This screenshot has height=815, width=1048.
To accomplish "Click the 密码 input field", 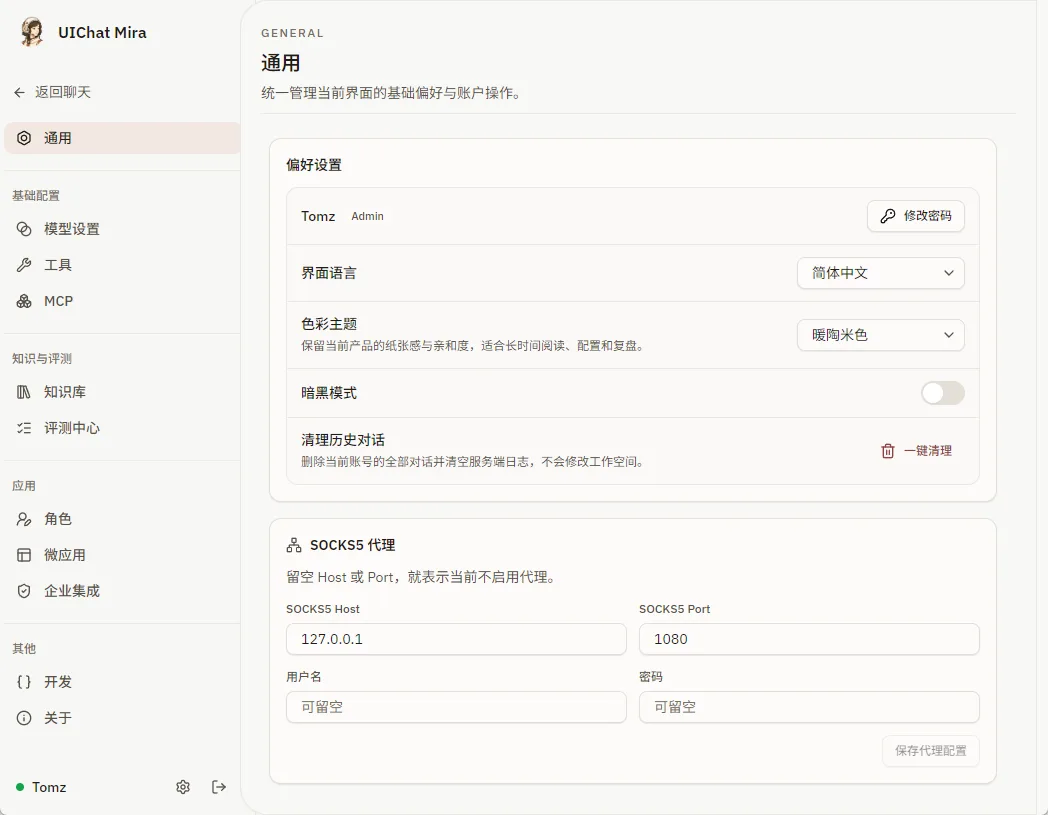I will [809, 707].
